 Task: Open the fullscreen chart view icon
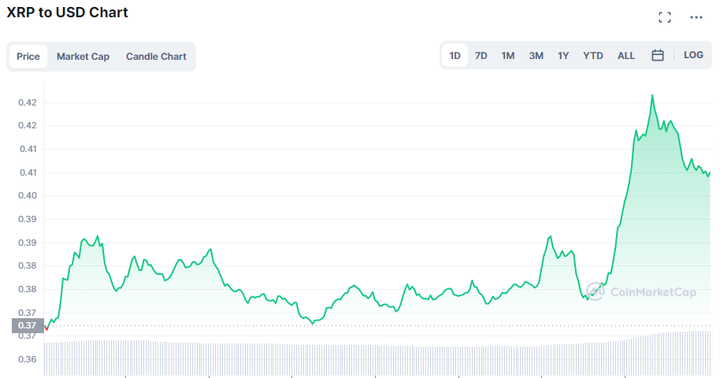tap(664, 17)
